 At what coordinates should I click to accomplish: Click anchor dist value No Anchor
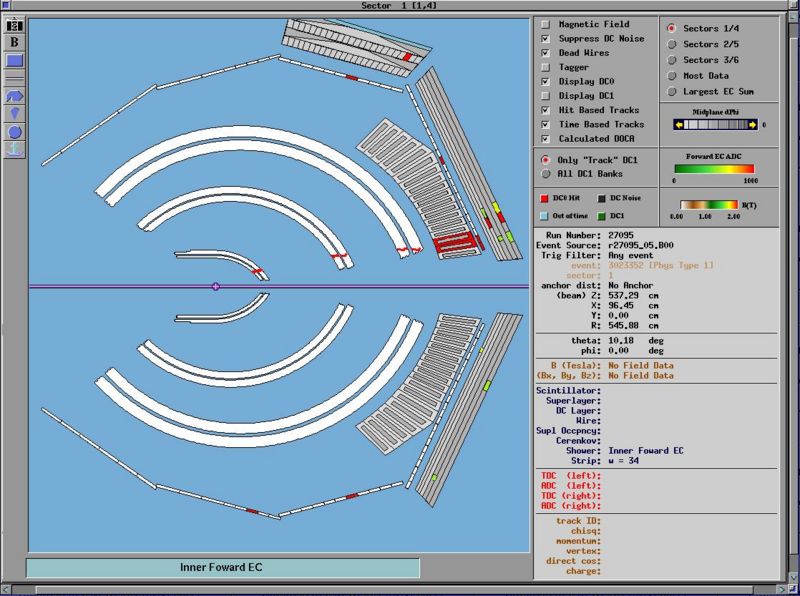[x=631, y=285]
